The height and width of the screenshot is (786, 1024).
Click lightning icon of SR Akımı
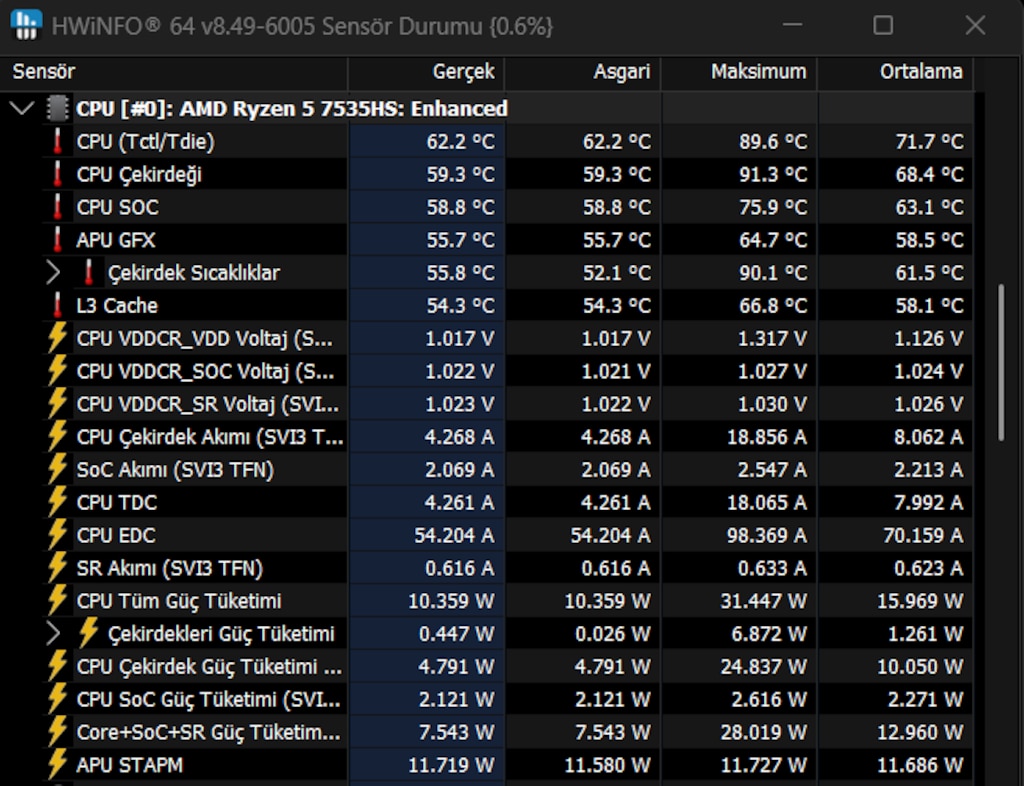pos(57,567)
